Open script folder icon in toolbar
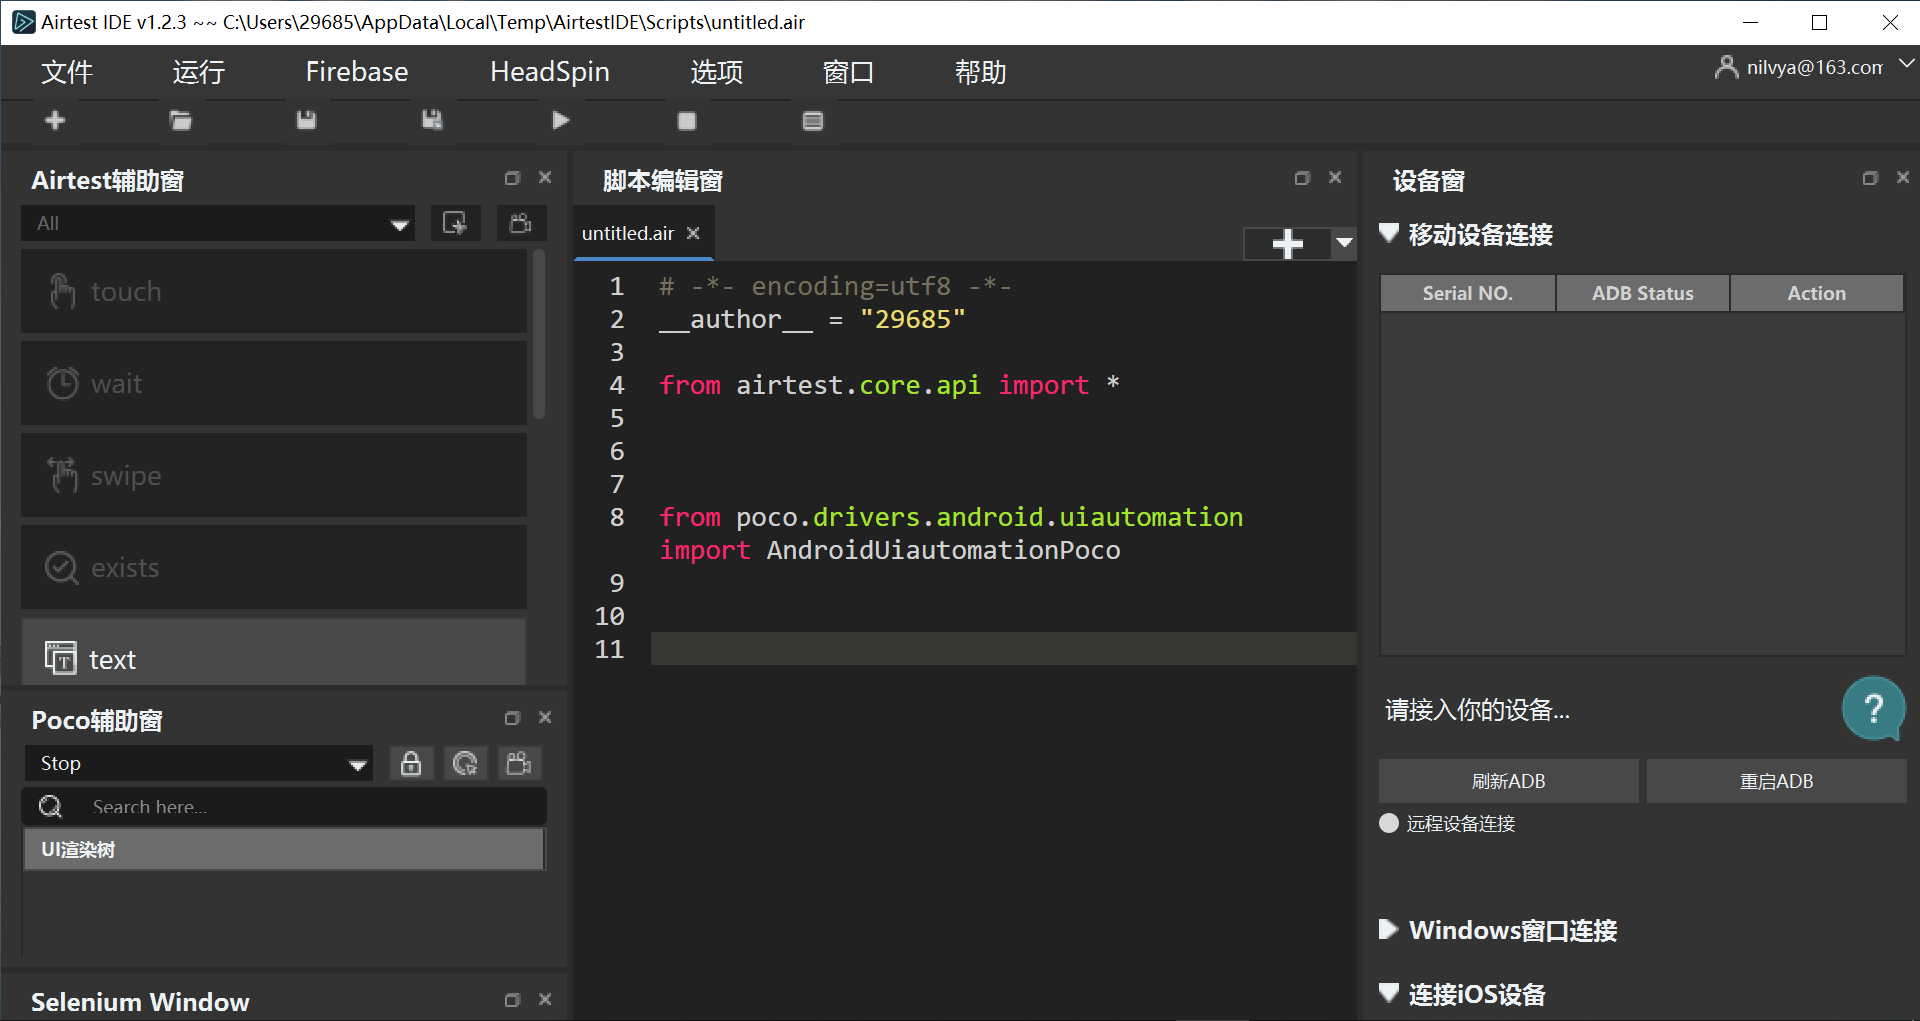The image size is (1920, 1021). coord(181,121)
